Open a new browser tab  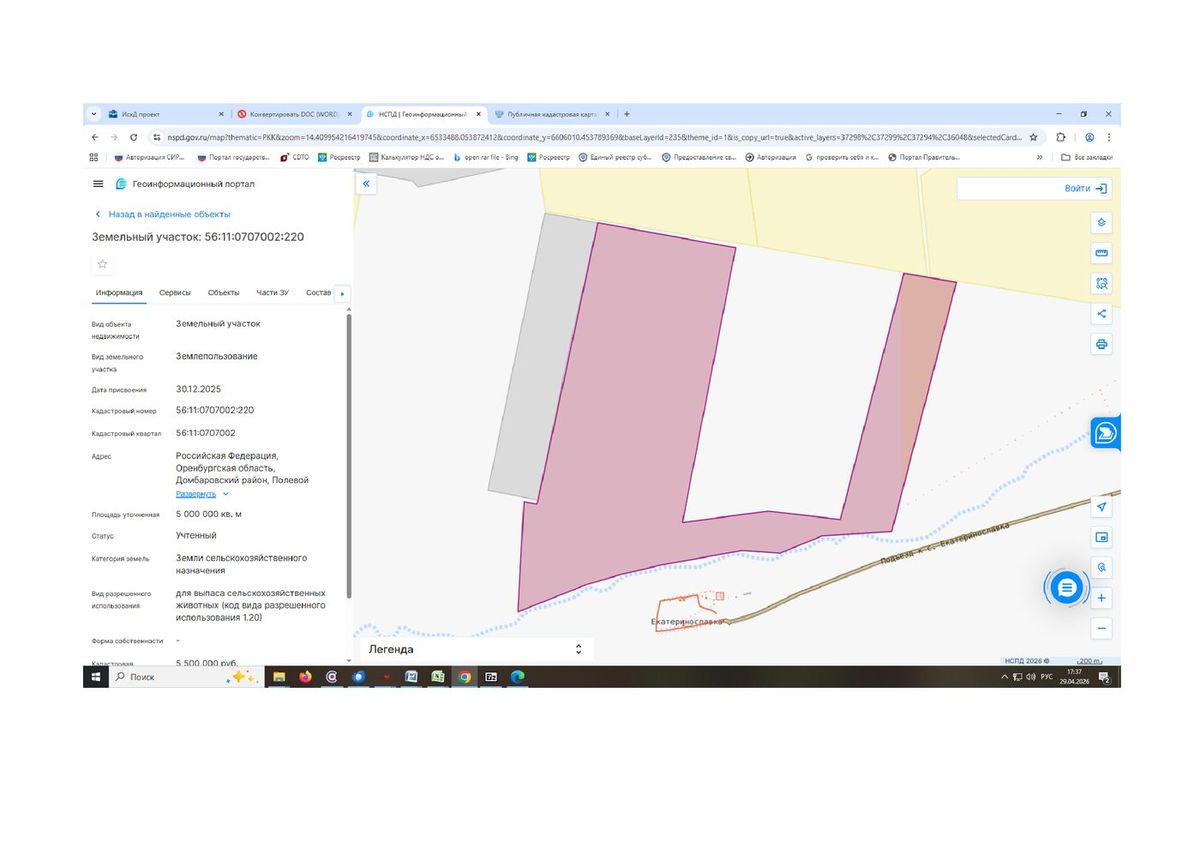[x=627, y=114]
